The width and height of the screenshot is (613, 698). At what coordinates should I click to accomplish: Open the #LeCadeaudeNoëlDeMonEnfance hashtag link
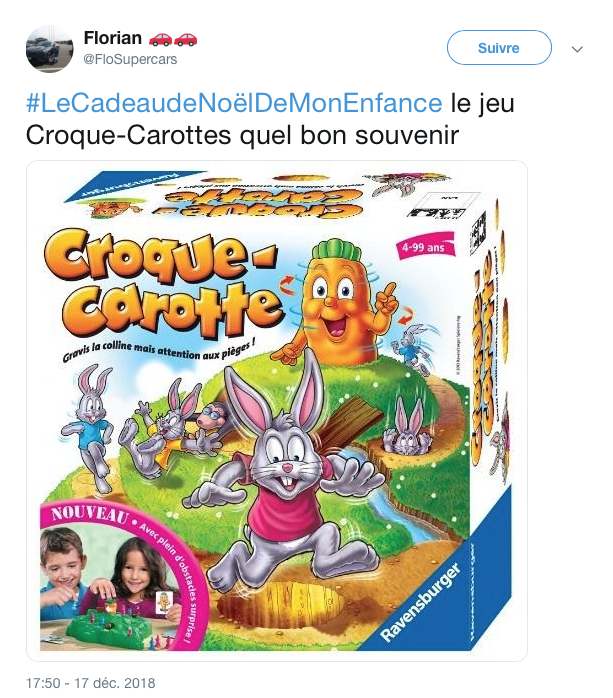click(x=234, y=103)
